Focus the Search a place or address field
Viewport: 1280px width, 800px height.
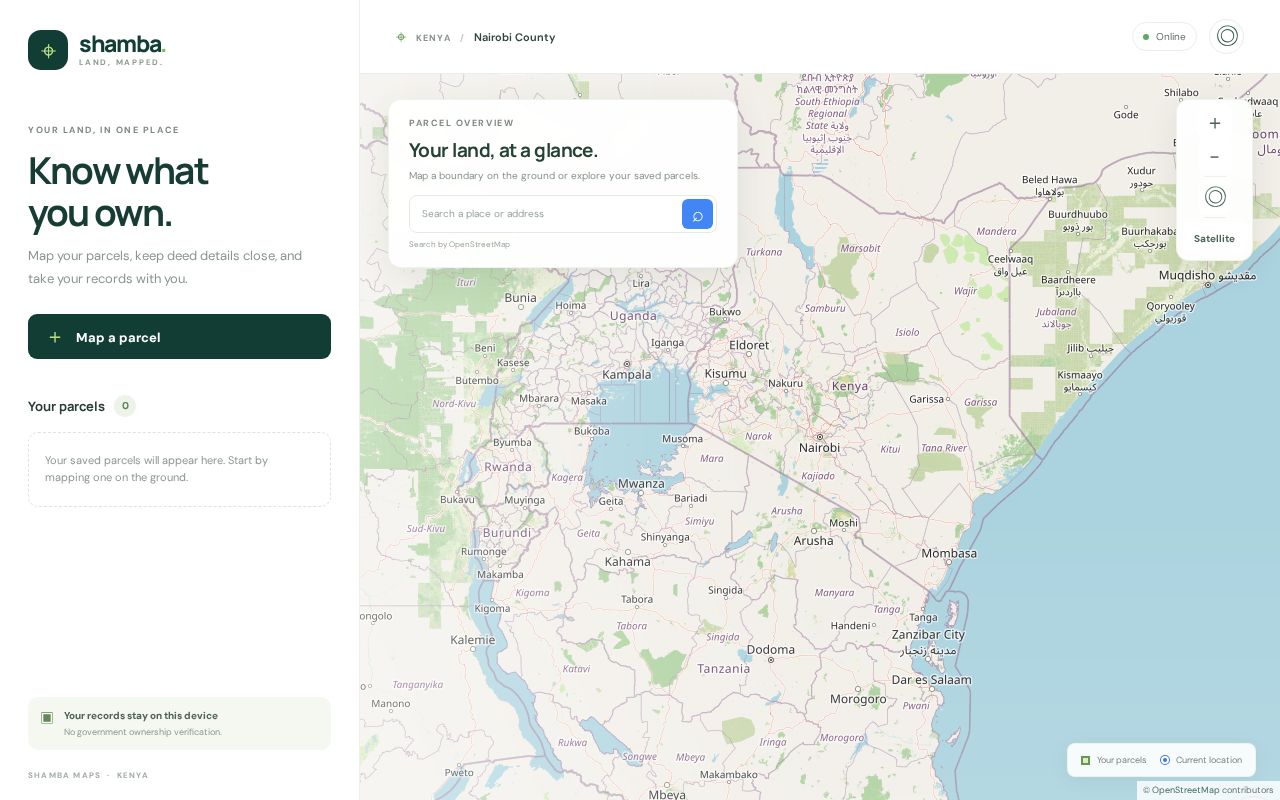tap(546, 214)
